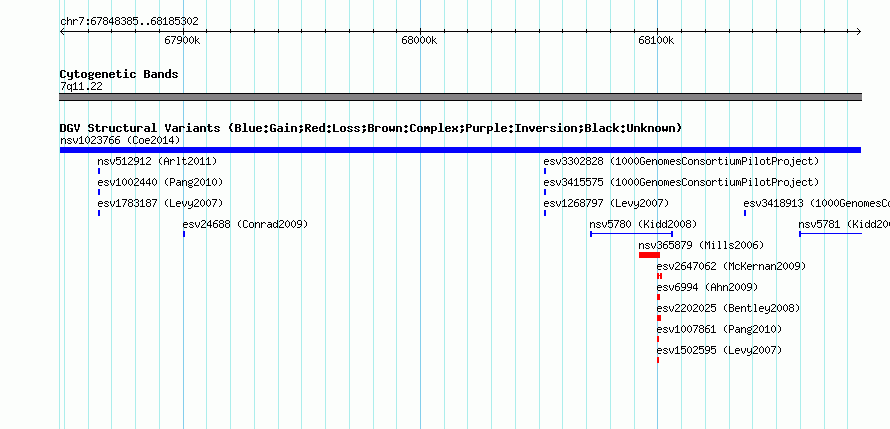The height and width of the screenshot is (429, 890).
Task: Click the 67900k ruler tick label
Action: tap(182, 40)
